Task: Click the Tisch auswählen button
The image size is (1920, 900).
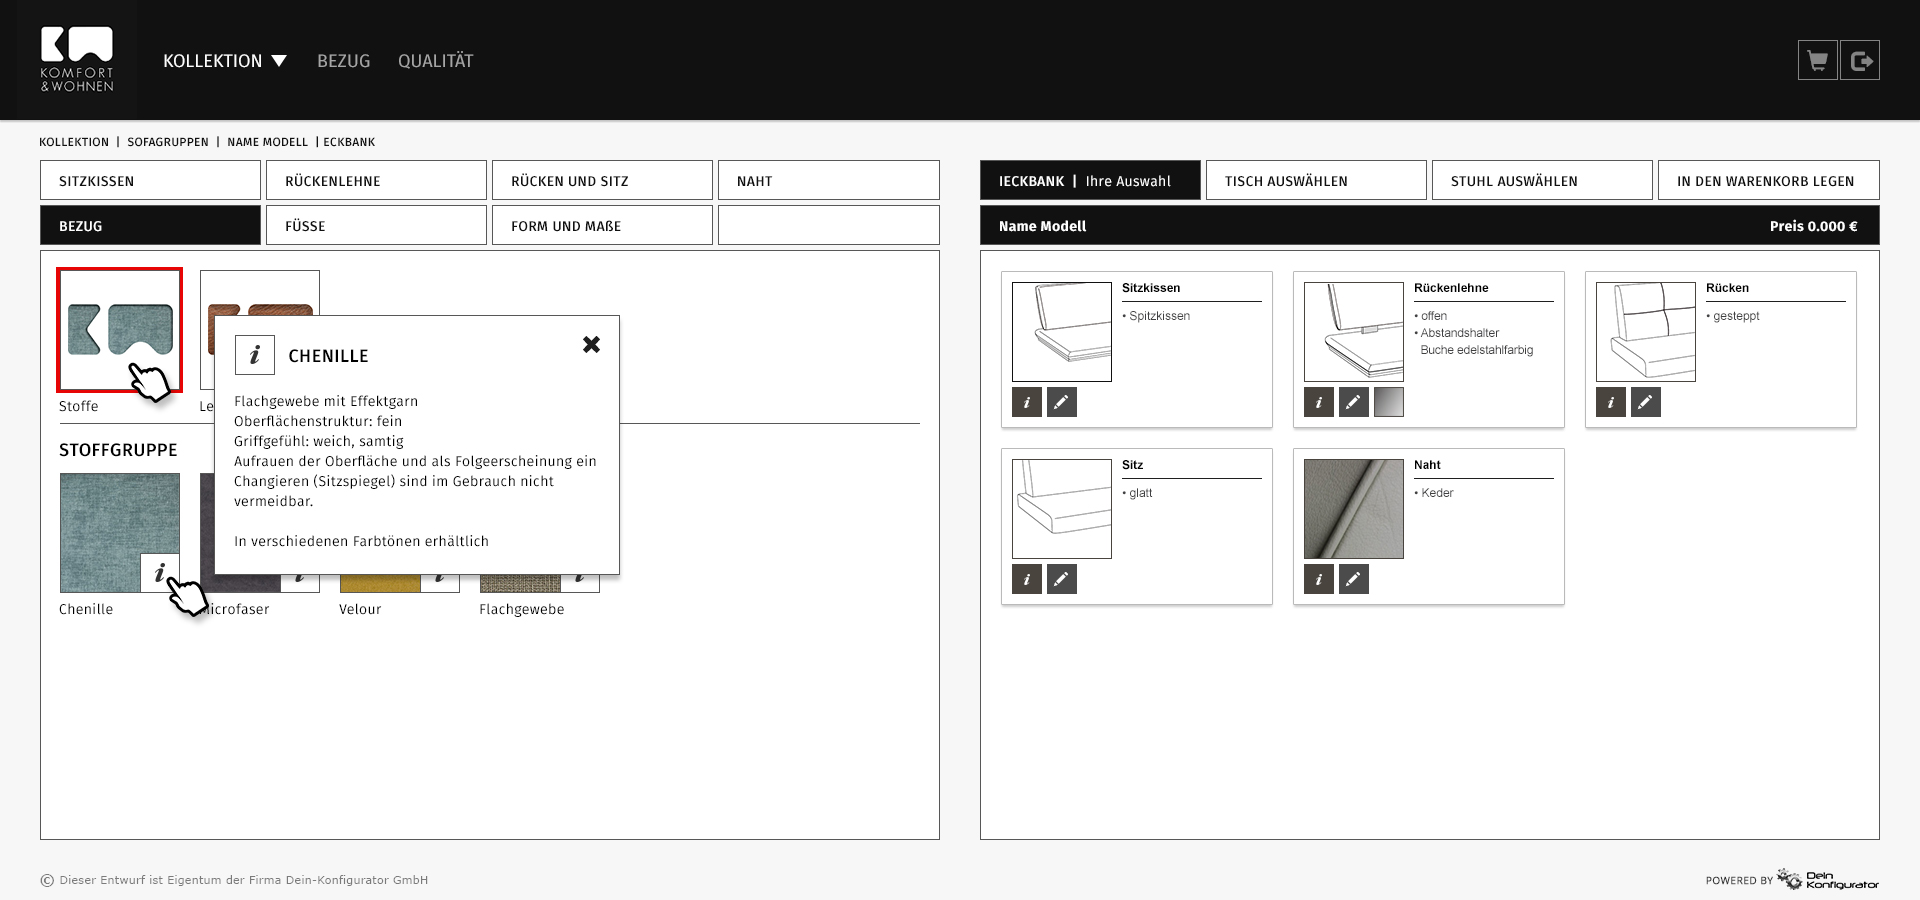Action: (x=1315, y=181)
